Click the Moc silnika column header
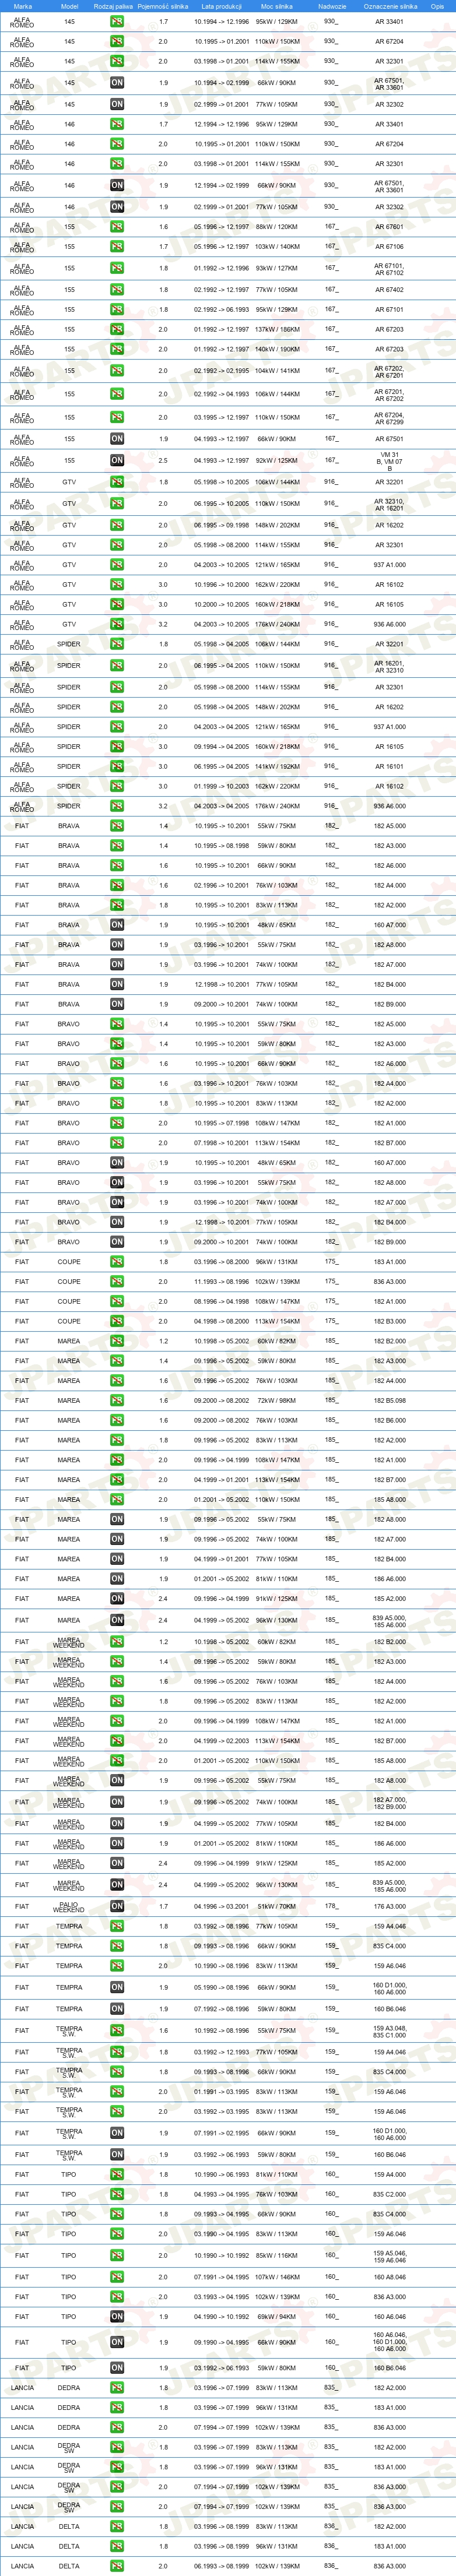The height and width of the screenshot is (2576, 456). pyautogui.click(x=276, y=6)
